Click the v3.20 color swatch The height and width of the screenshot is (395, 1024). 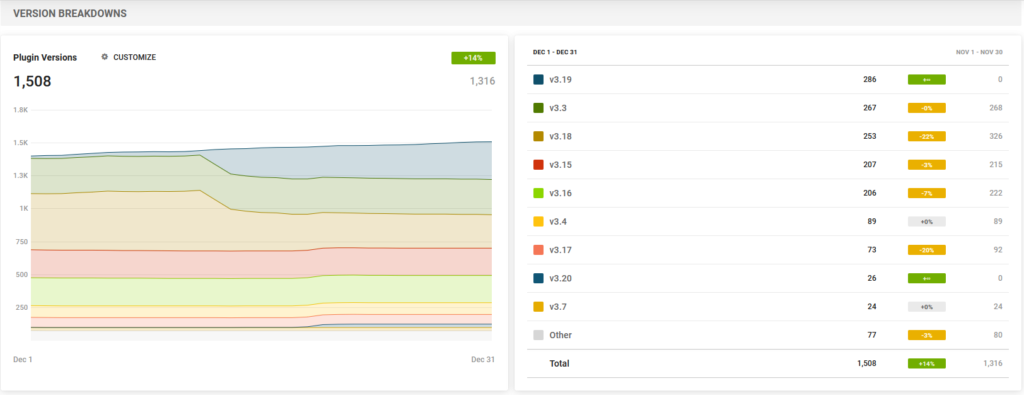[538, 278]
